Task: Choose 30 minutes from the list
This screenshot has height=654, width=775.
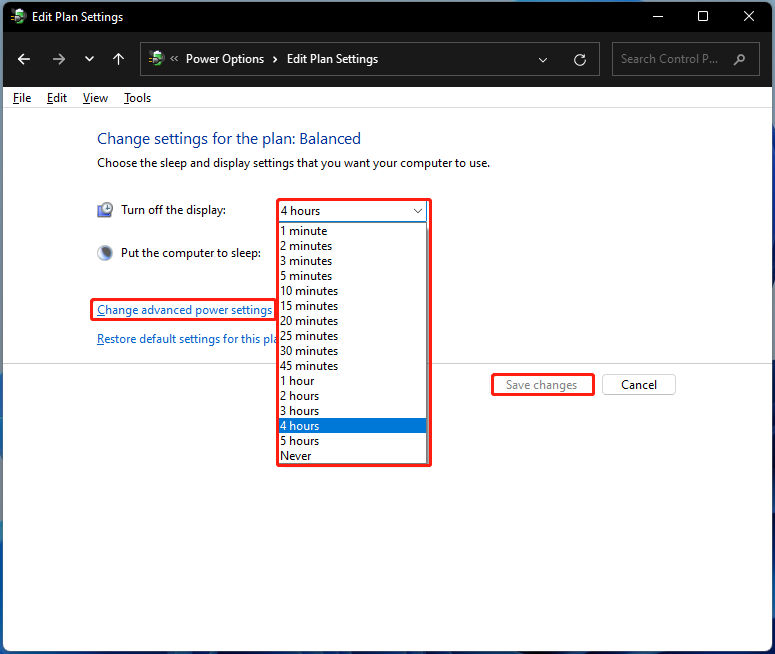Action: point(353,351)
